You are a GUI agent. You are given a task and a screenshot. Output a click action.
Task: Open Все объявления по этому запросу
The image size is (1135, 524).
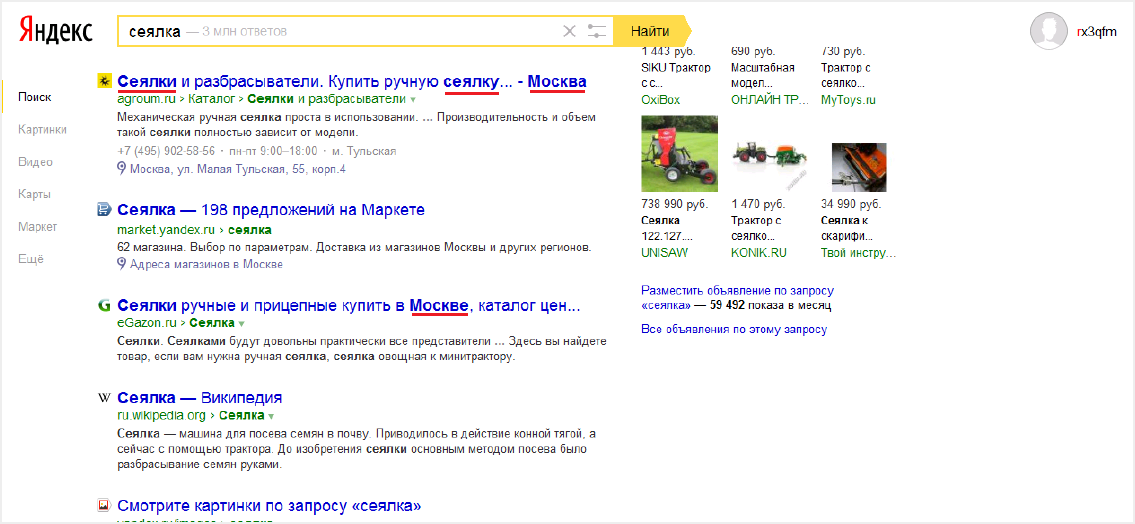tap(733, 329)
